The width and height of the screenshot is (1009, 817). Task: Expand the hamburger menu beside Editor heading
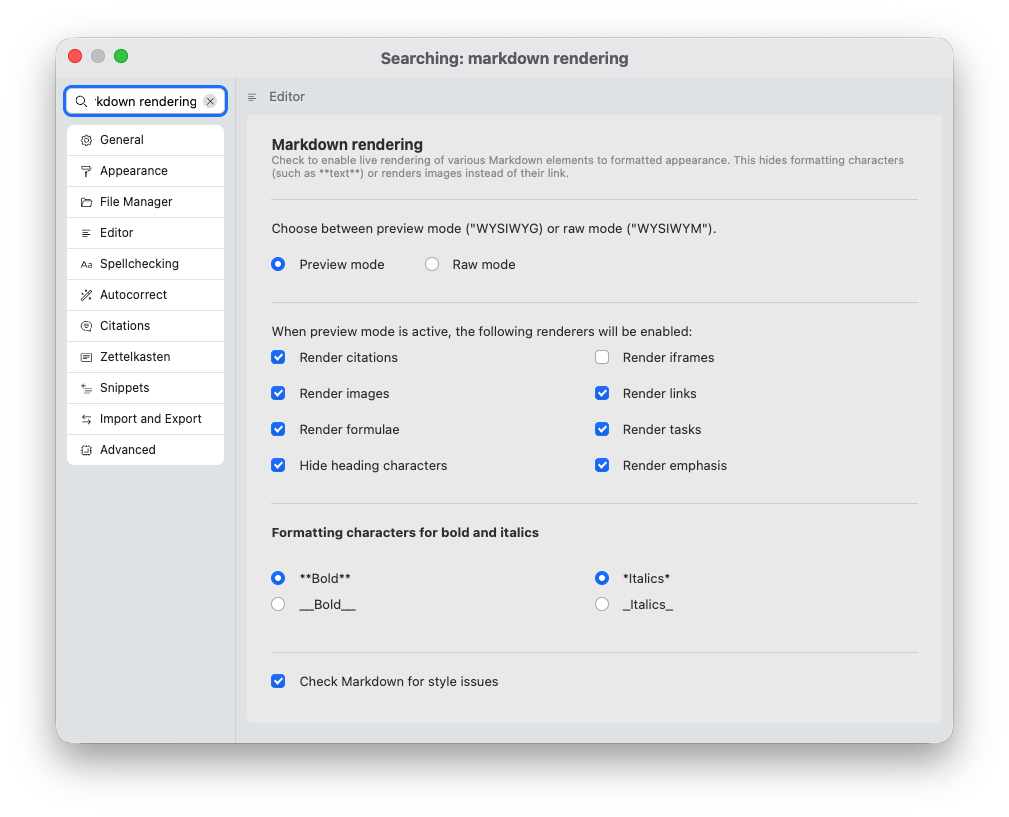252,96
